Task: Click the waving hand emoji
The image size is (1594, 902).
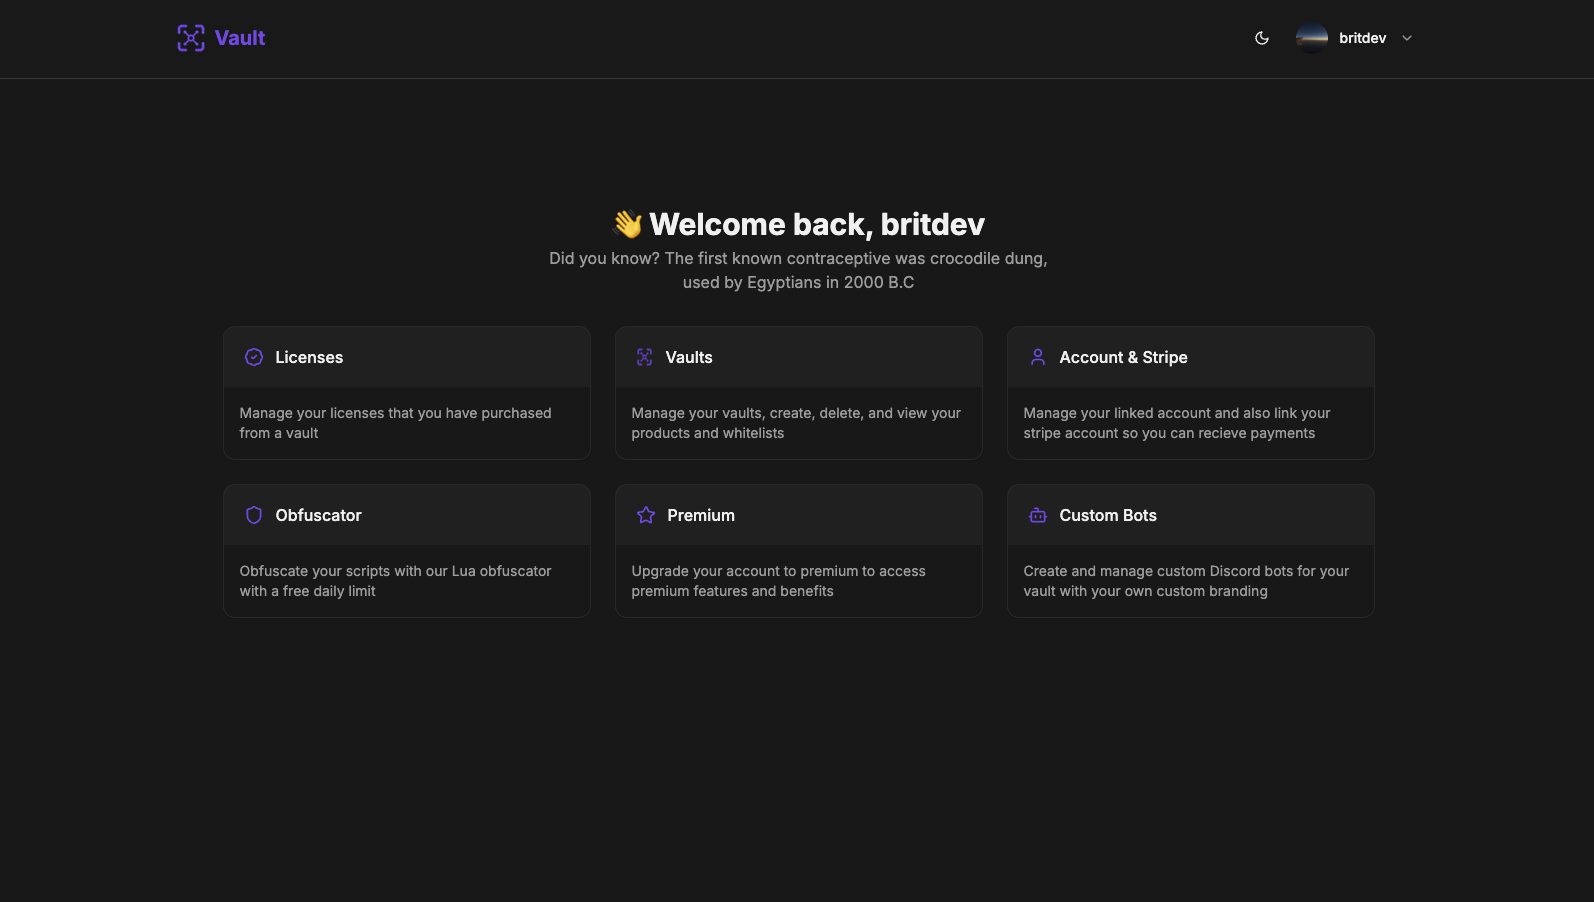Action: tap(628, 224)
